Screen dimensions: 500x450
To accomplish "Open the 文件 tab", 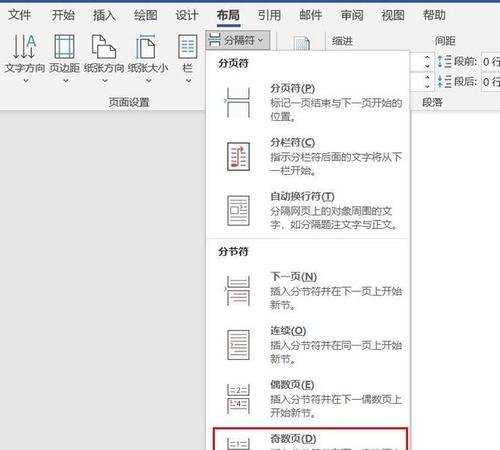I will [x=19, y=15].
